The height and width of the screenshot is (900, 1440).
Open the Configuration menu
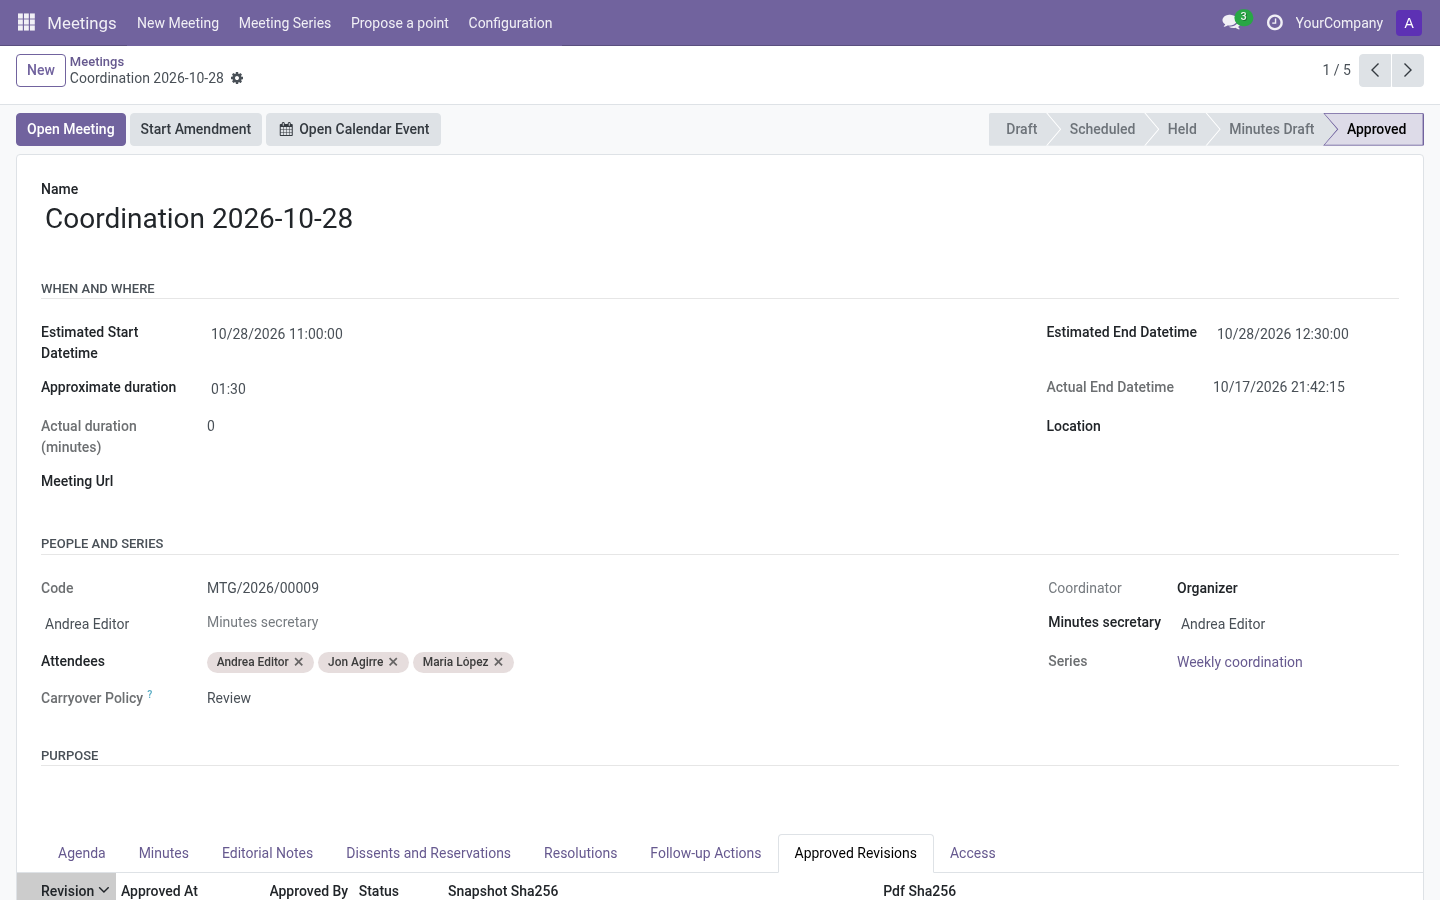click(x=510, y=23)
